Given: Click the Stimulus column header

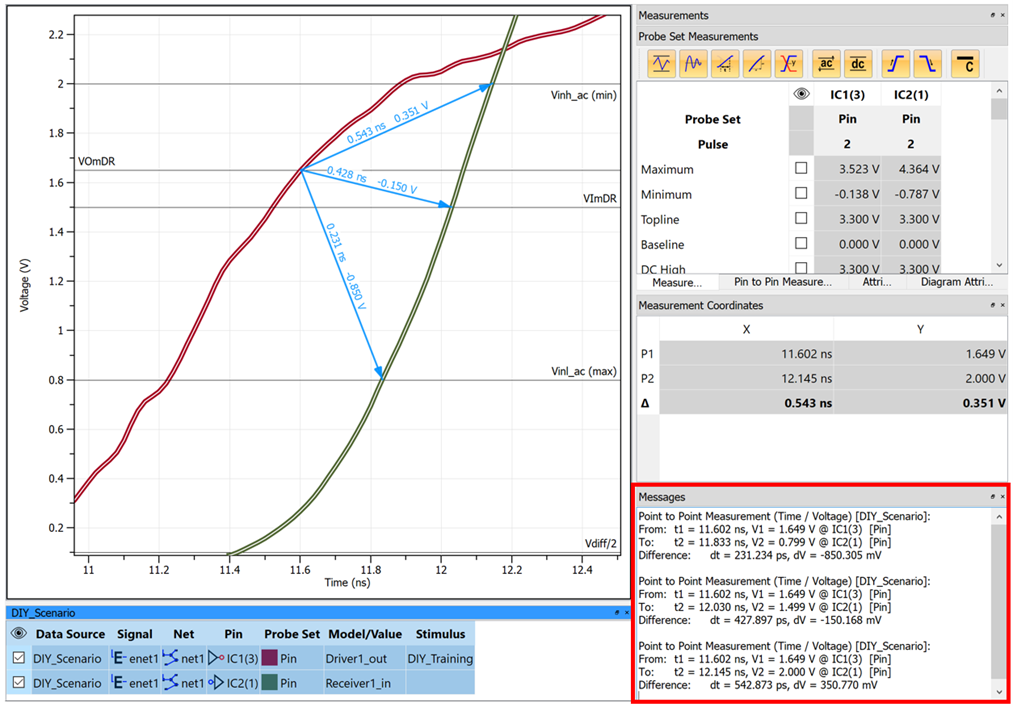Looking at the screenshot, I should [440, 634].
